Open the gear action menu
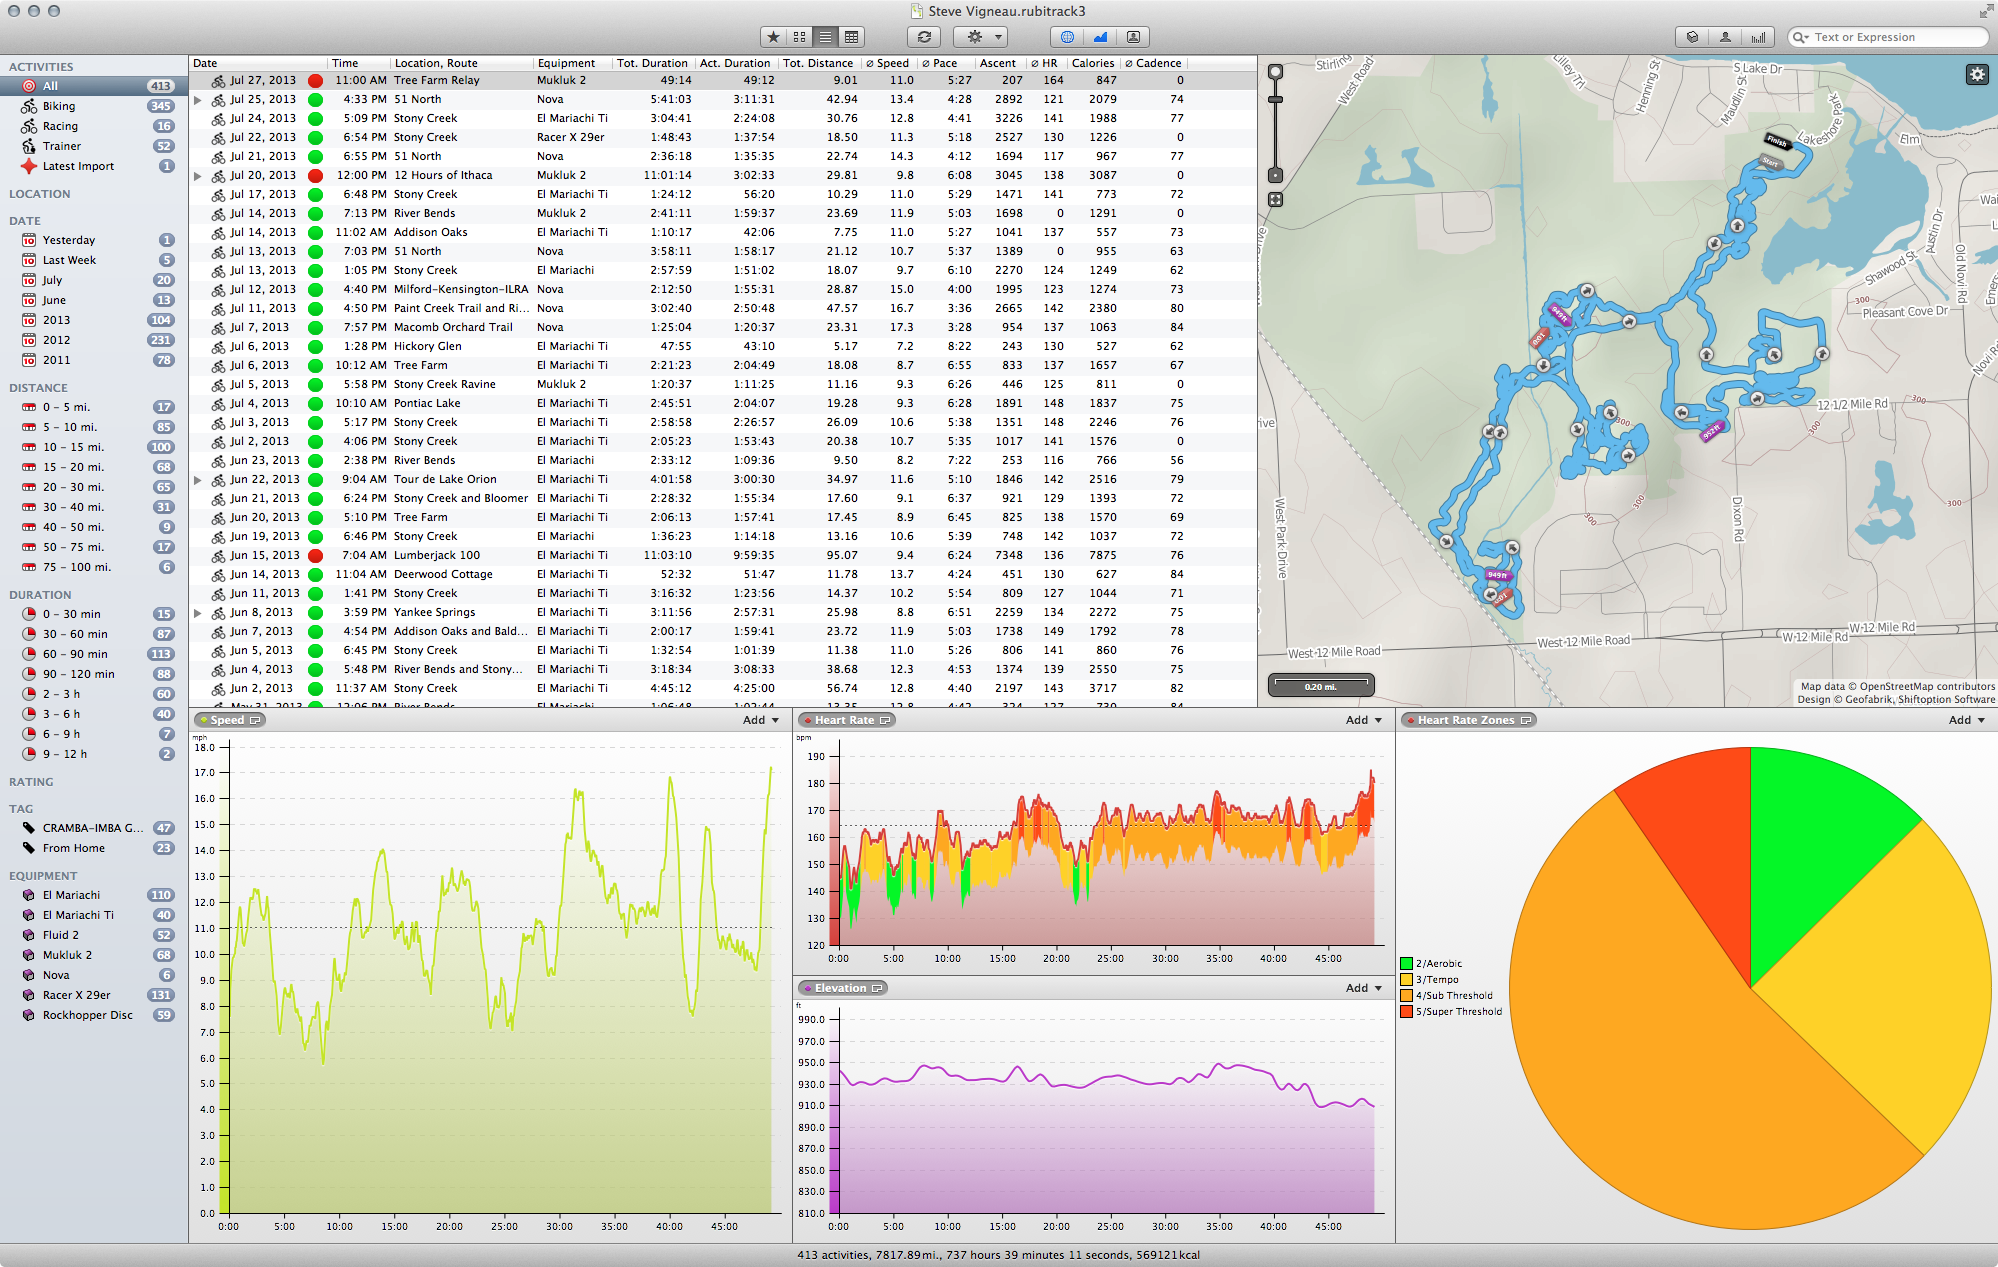The image size is (1998, 1267). click(x=980, y=37)
